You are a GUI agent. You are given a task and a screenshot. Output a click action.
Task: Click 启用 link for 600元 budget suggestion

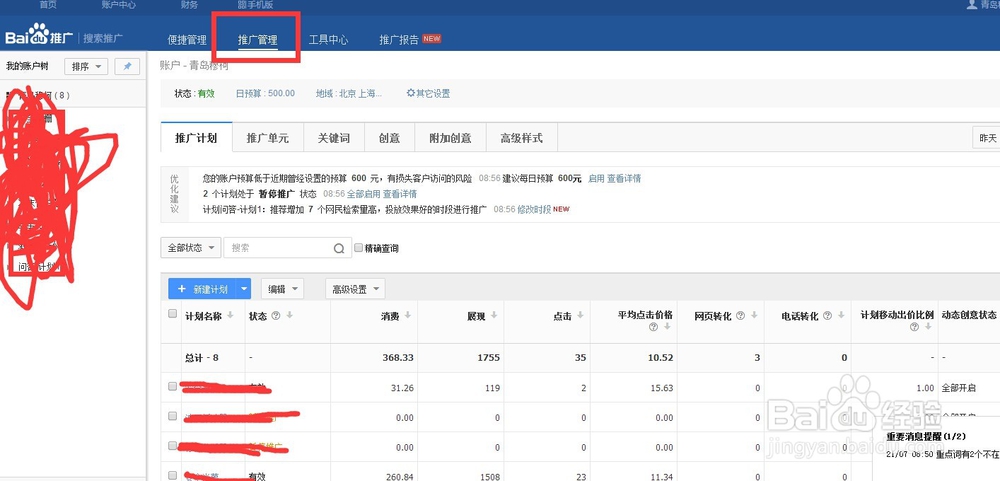(x=596, y=179)
